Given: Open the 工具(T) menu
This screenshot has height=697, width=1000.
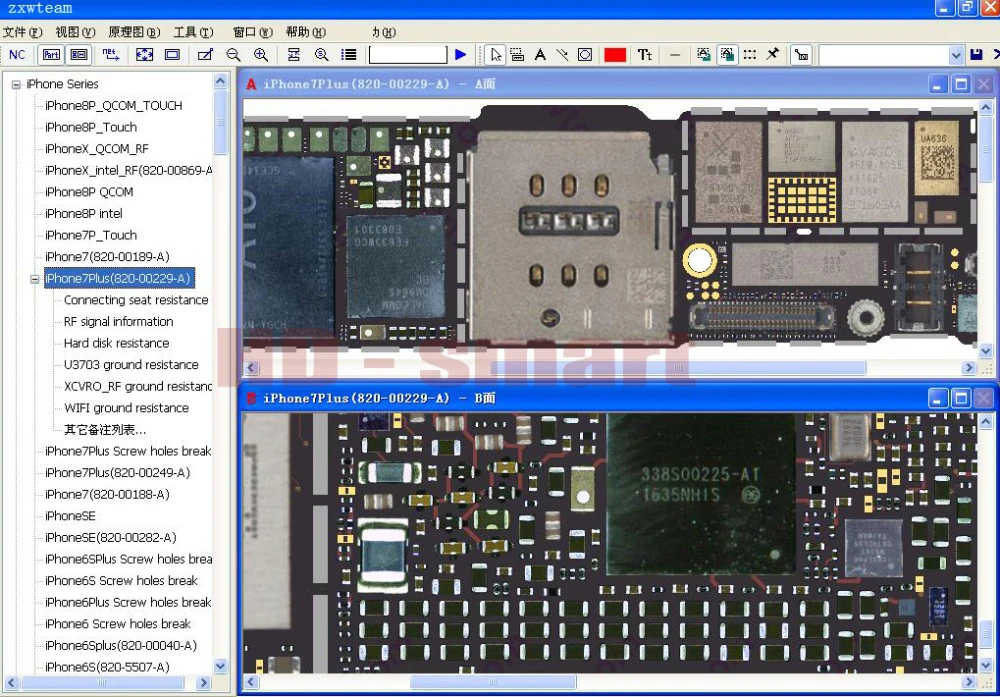Looking at the screenshot, I should [x=193, y=32].
